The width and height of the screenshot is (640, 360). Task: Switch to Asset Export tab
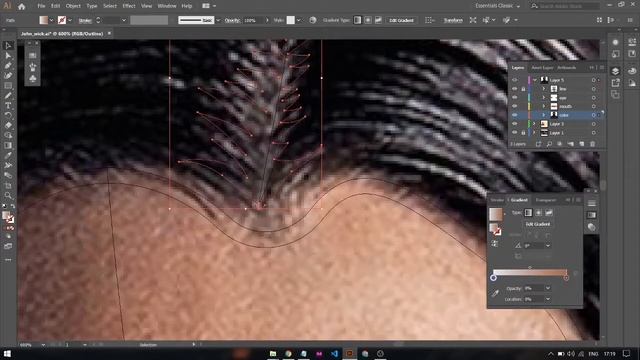click(x=542, y=68)
